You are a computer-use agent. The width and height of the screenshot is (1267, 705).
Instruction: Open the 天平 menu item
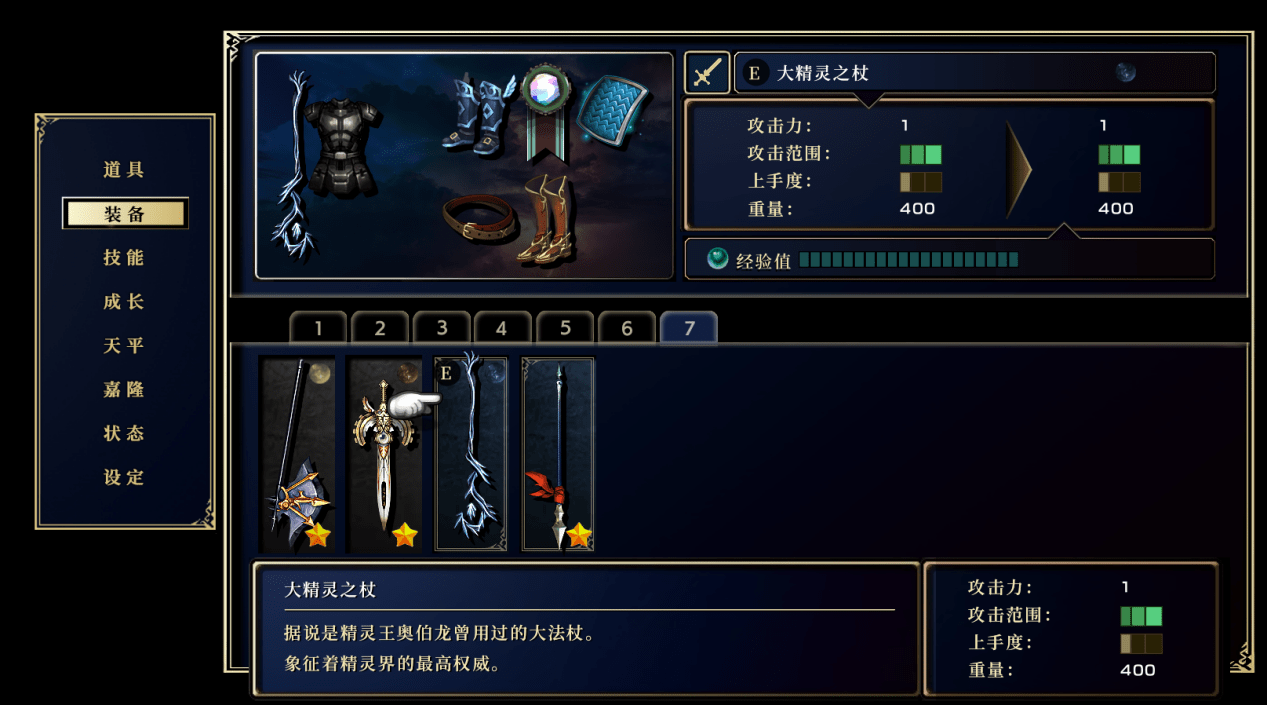[124, 346]
